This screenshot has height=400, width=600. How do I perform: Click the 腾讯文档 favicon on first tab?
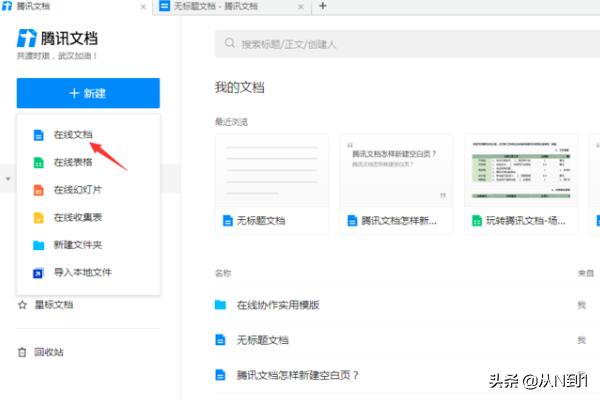[7, 6]
